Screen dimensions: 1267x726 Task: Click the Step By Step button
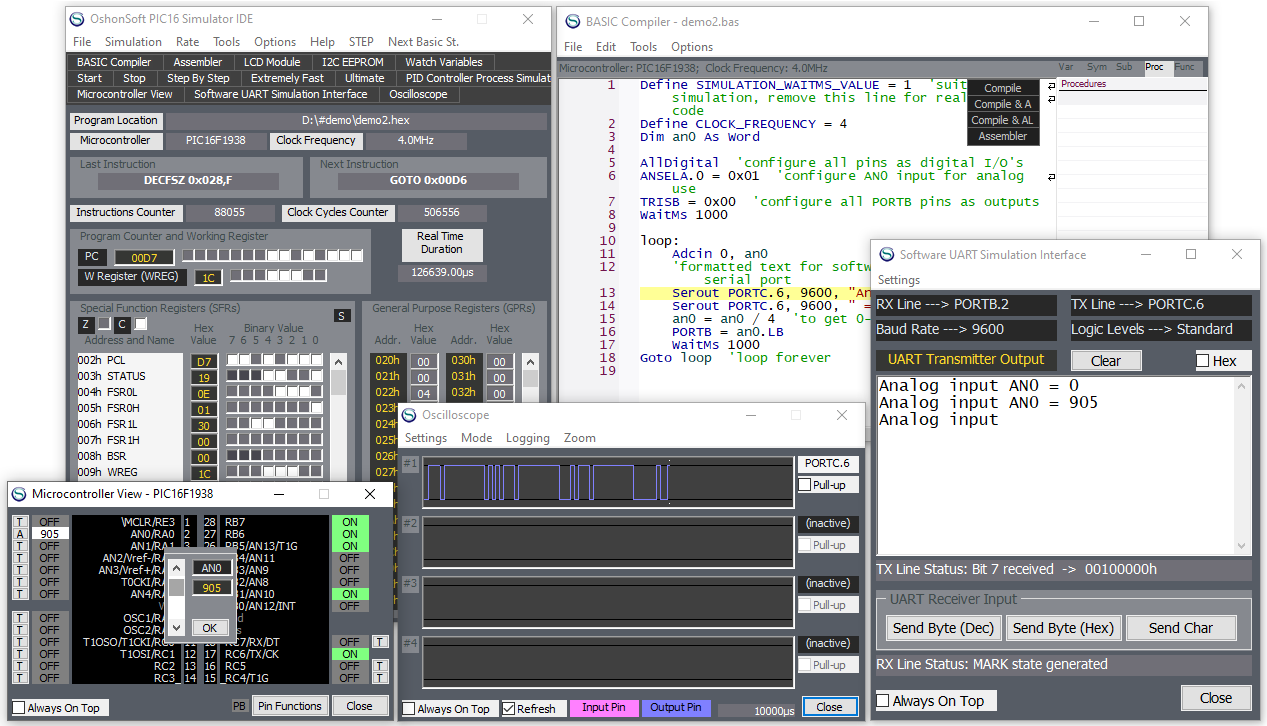(198, 78)
